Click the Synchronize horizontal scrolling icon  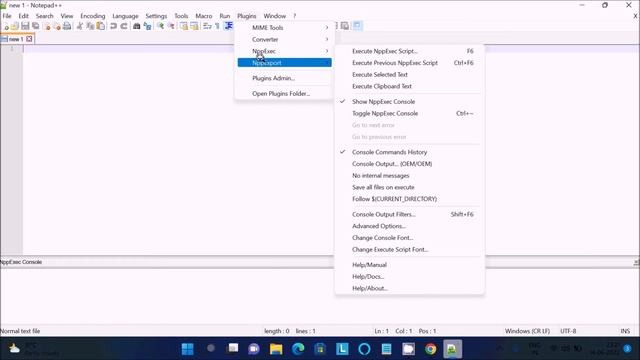point(194,27)
